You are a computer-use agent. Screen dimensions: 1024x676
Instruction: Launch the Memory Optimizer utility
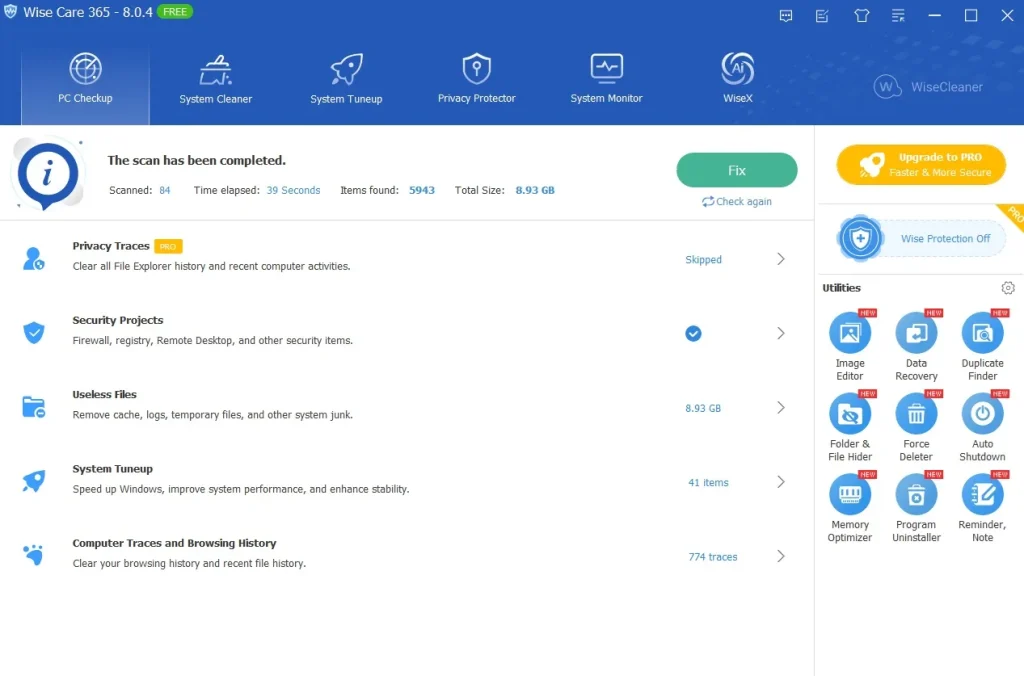850,508
